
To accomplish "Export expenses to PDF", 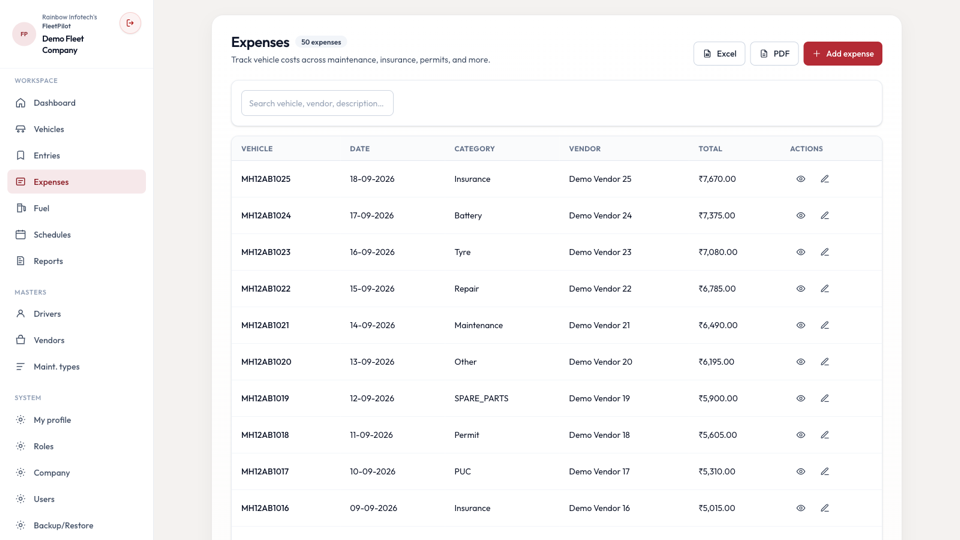I will pyautogui.click(x=774, y=54).
